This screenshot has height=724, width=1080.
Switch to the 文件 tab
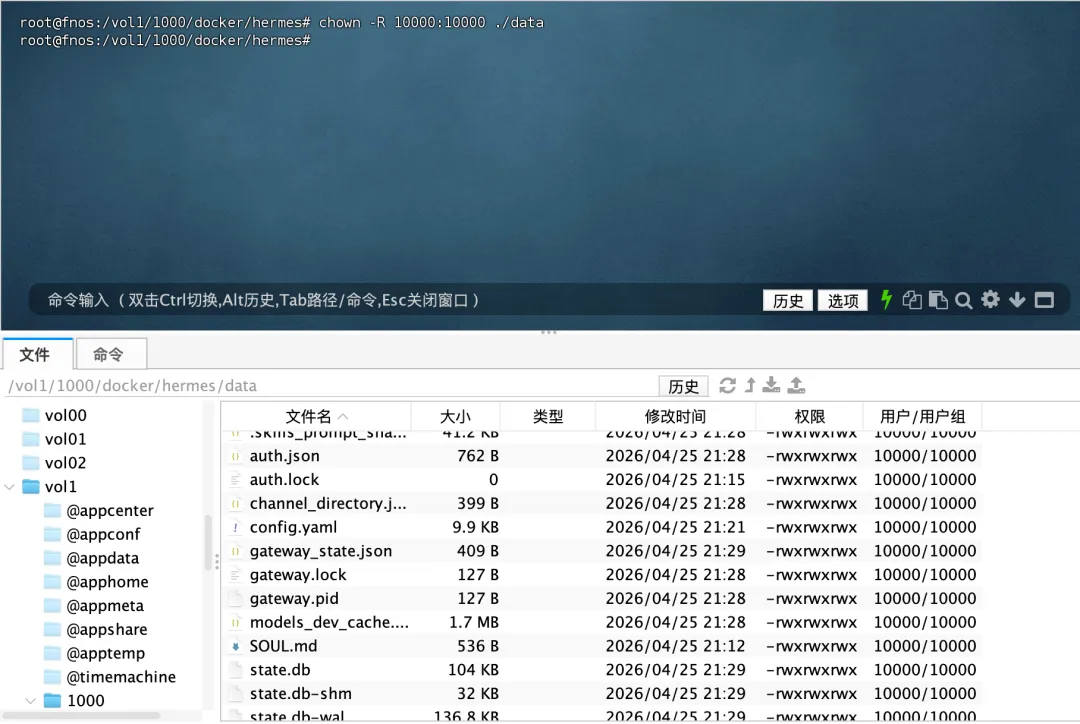(x=37, y=354)
